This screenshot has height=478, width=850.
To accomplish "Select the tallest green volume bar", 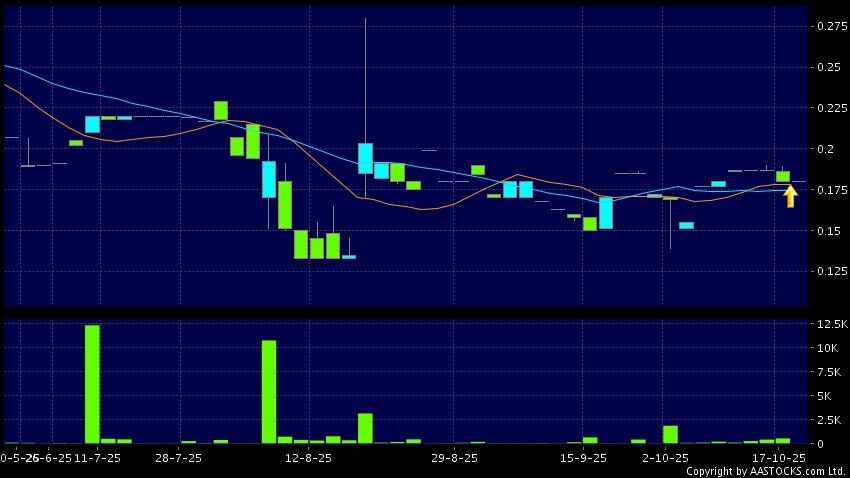I will click(x=92, y=384).
